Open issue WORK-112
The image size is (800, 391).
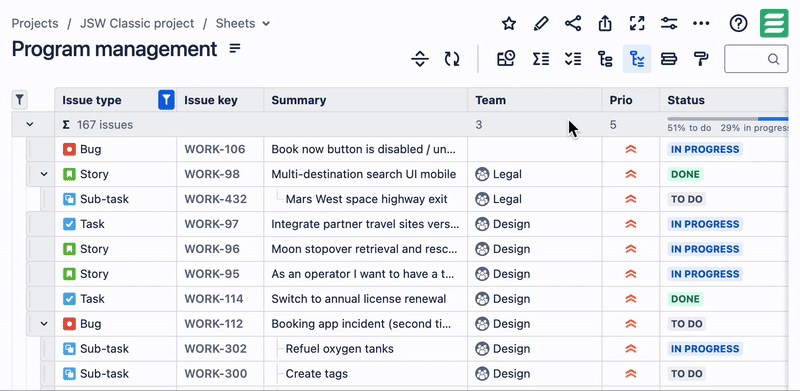point(213,324)
